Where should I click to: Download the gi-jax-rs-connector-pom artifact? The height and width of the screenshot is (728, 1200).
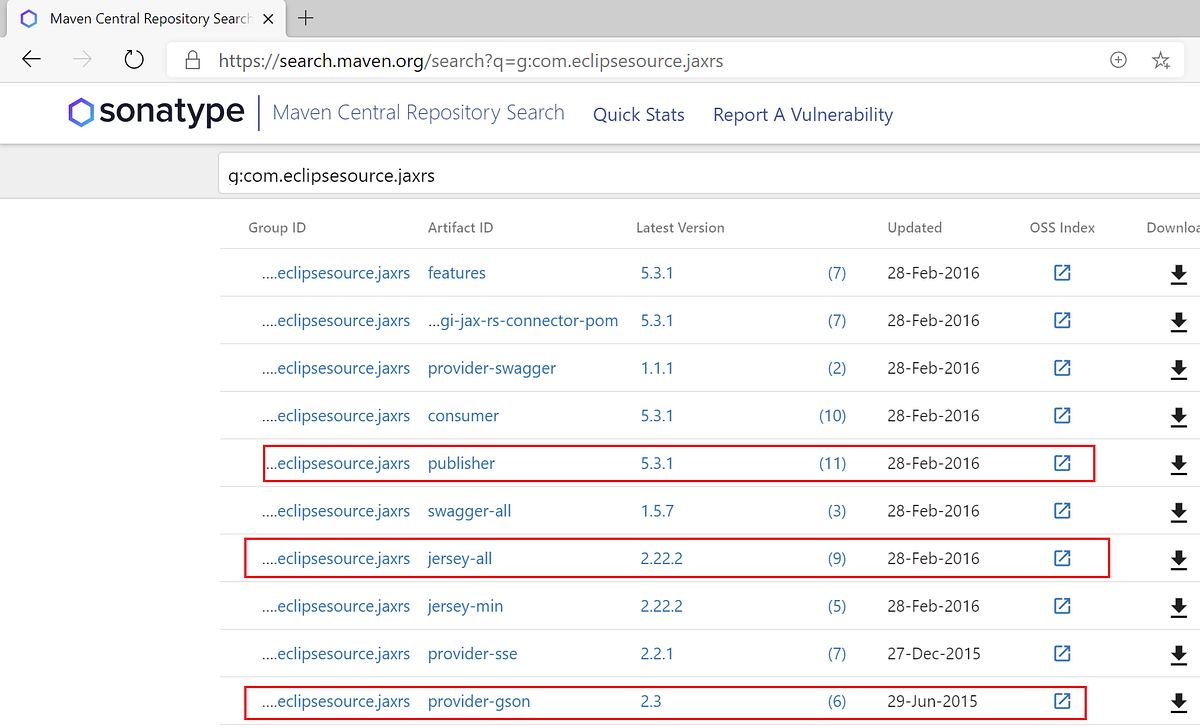(x=1178, y=322)
